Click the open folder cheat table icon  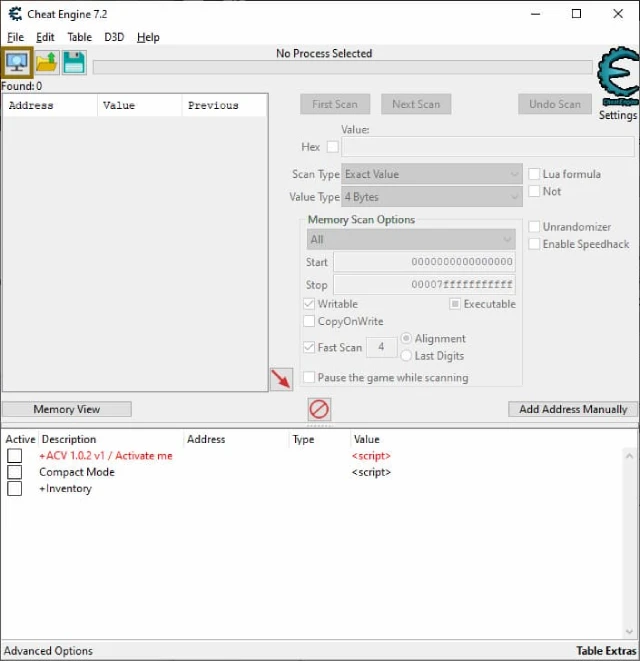(x=47, y=63)
